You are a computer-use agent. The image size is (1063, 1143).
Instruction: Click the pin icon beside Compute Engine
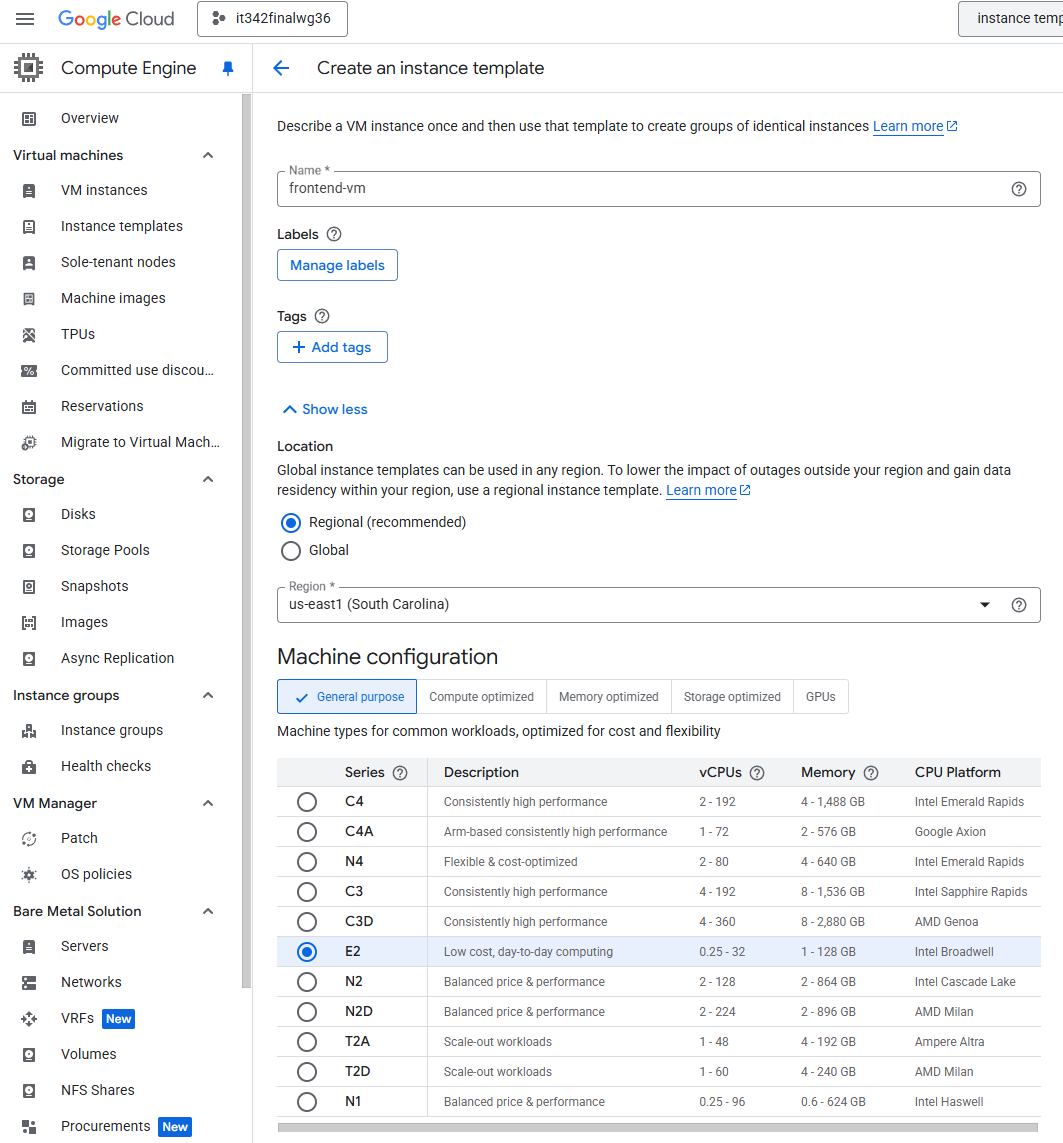pyautogui.click(x=228, y=68)
